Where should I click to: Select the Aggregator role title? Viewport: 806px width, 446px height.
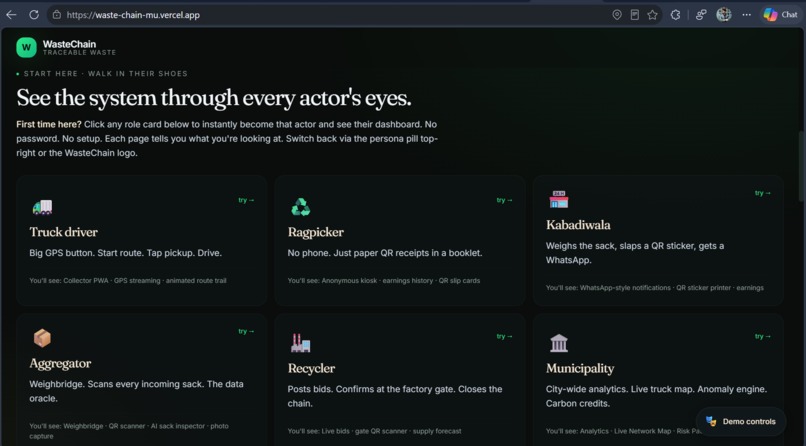click(60, 364)
